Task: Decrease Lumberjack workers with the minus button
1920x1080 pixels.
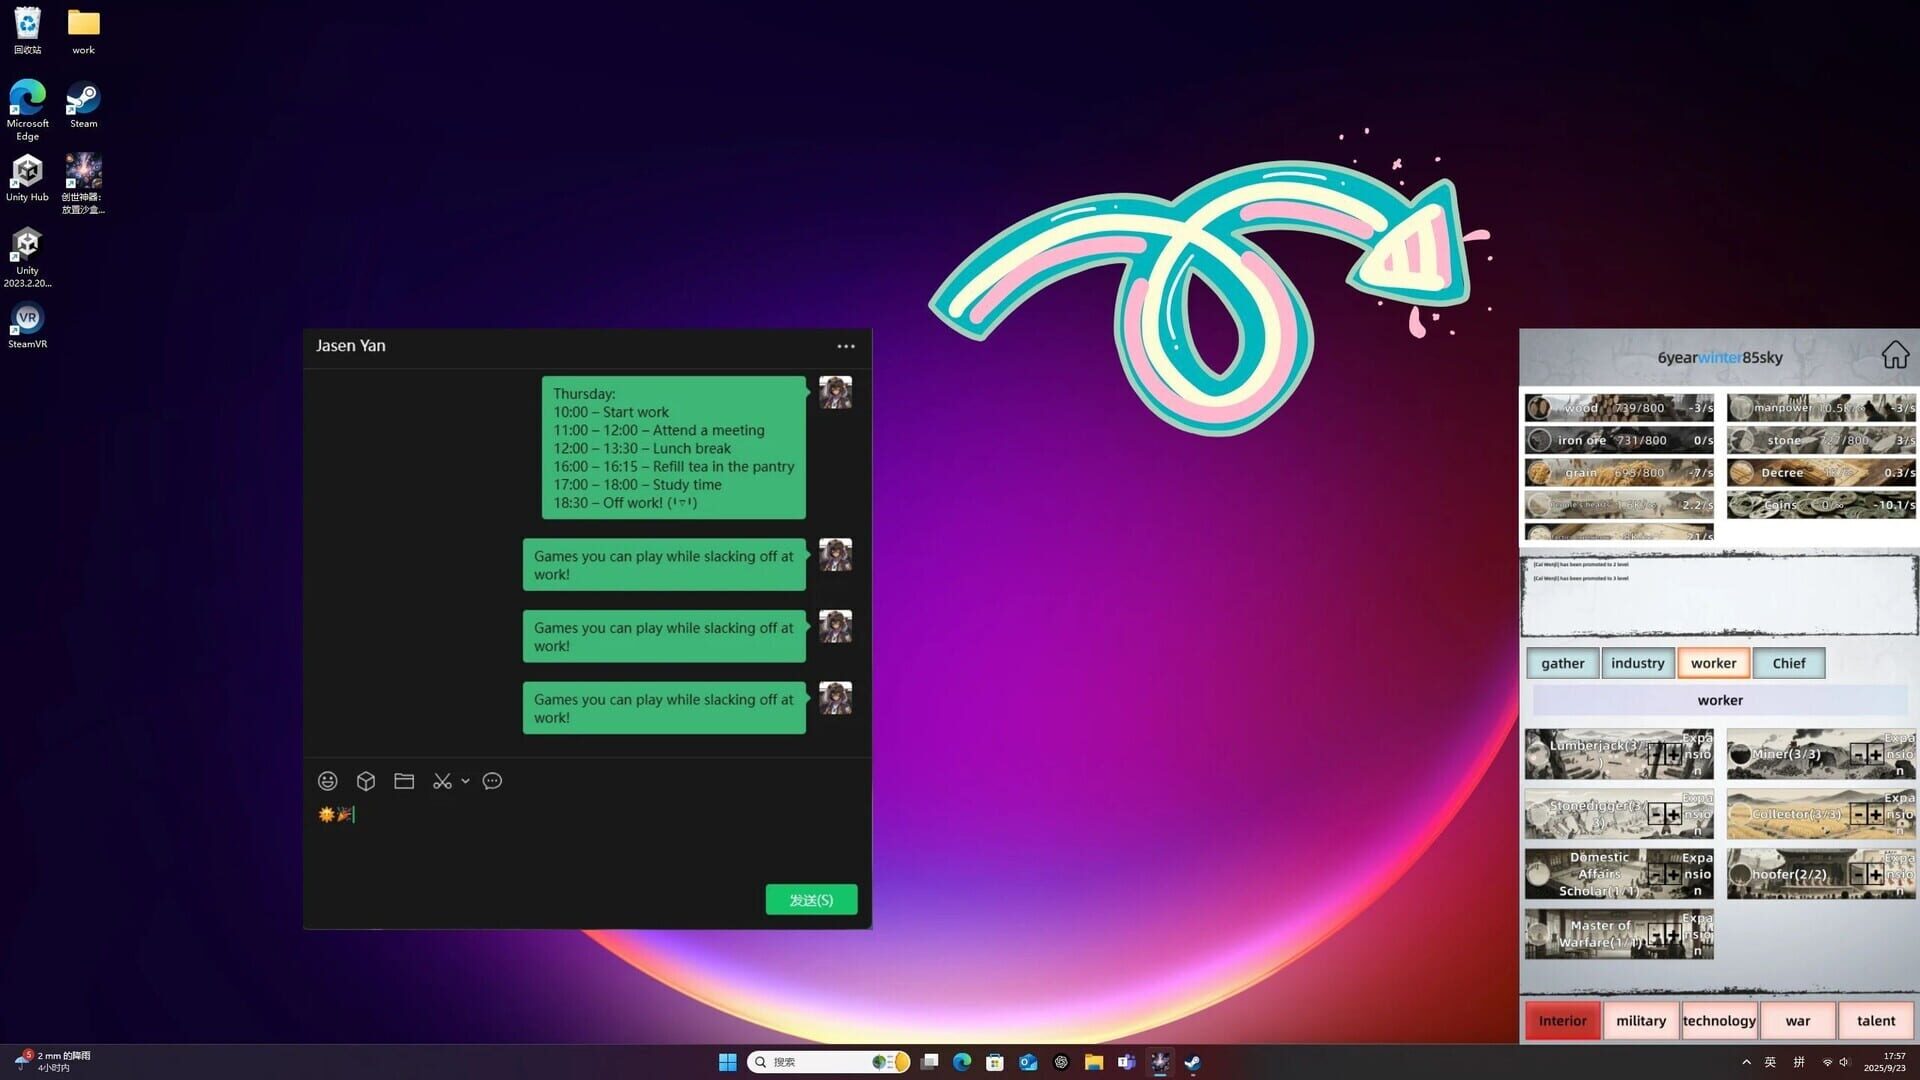Action: coord(1655,755)
